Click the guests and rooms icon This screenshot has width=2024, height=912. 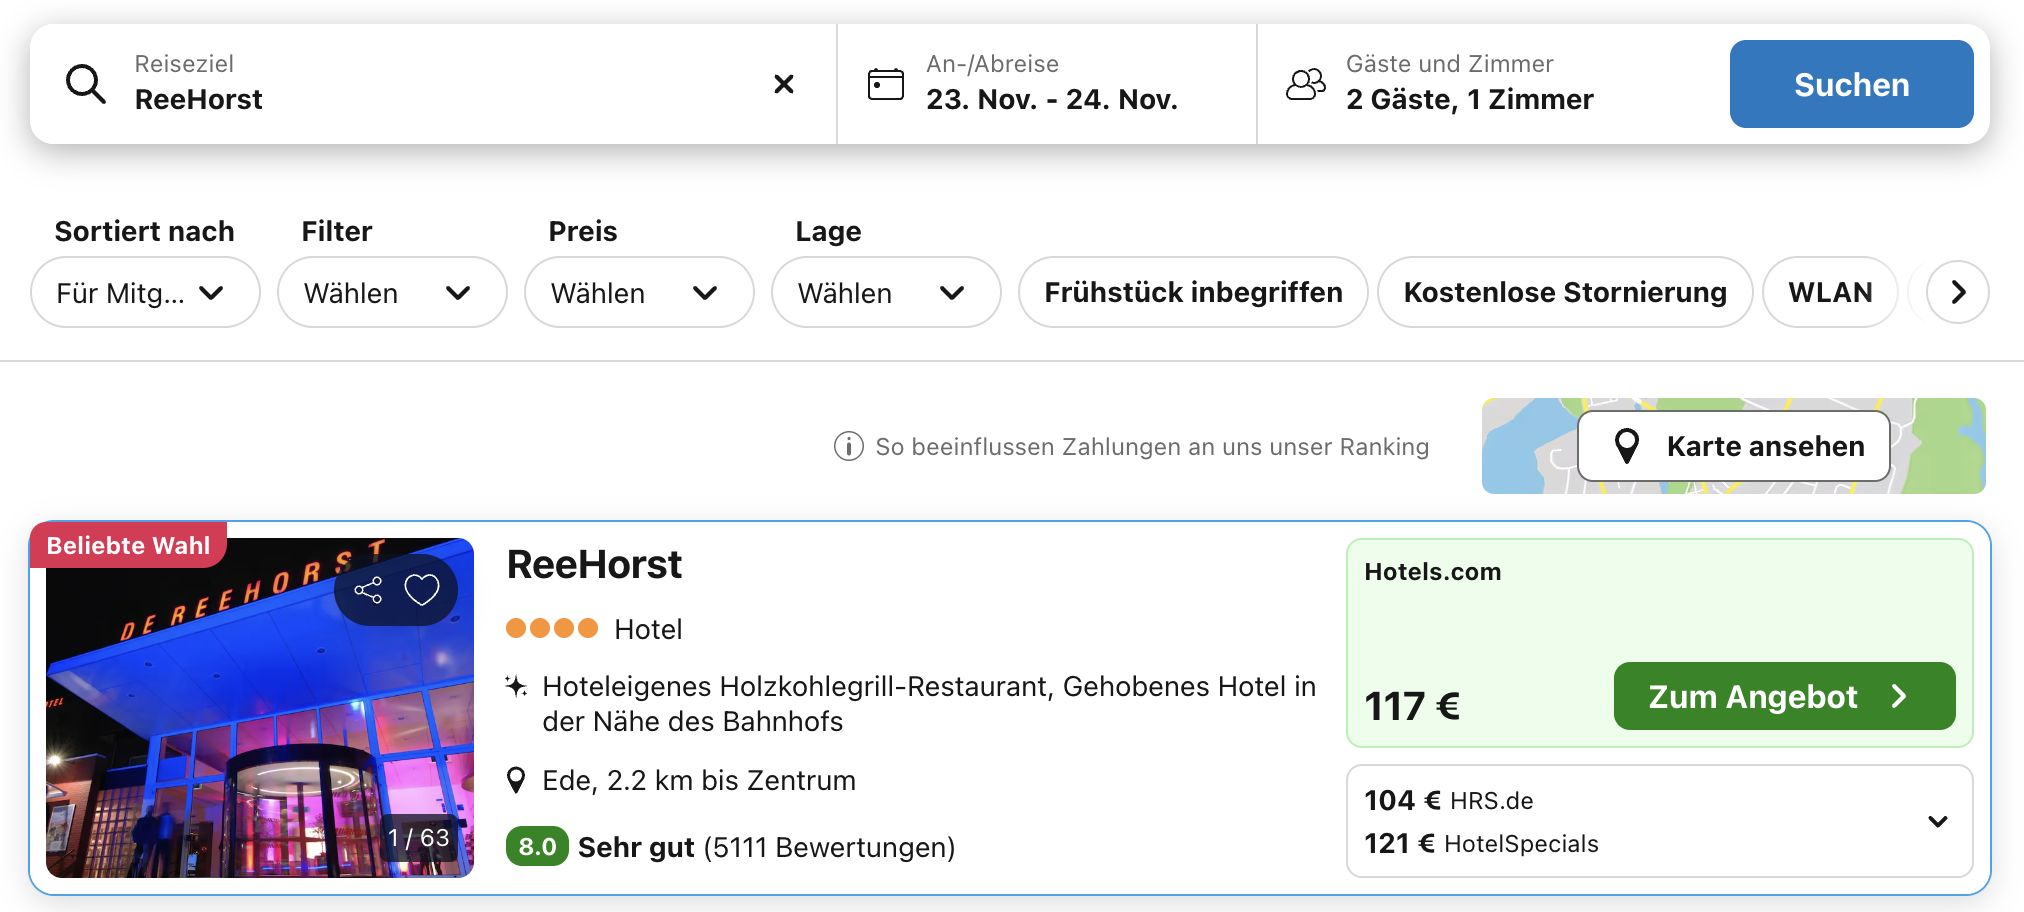pos(1305,84)
